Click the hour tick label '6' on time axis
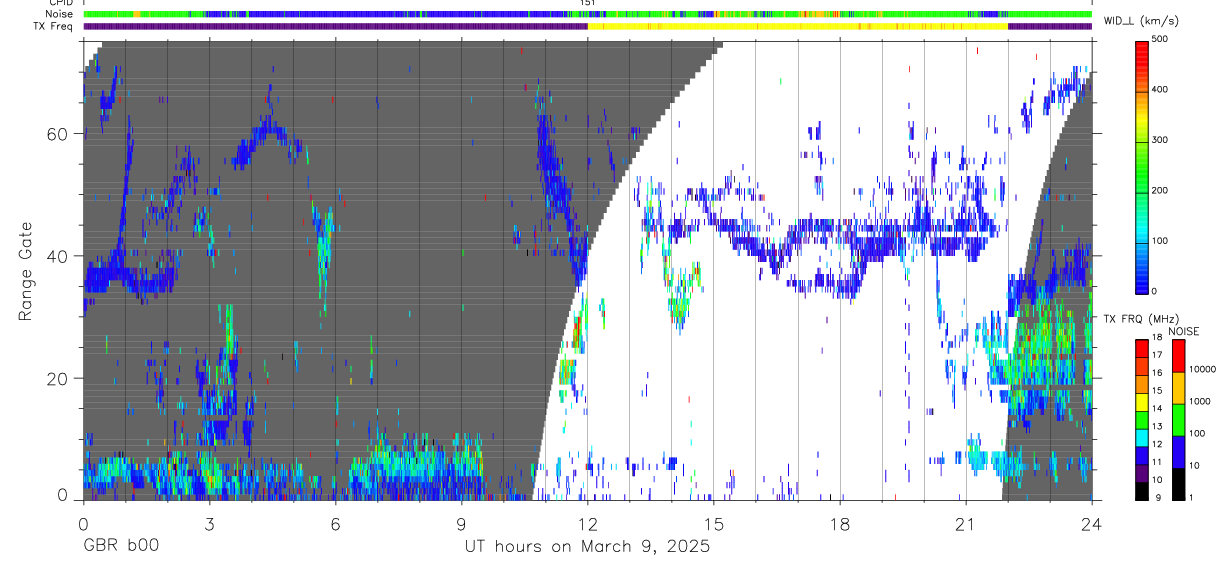This screenshot has height=567, width=1228. 335,523
